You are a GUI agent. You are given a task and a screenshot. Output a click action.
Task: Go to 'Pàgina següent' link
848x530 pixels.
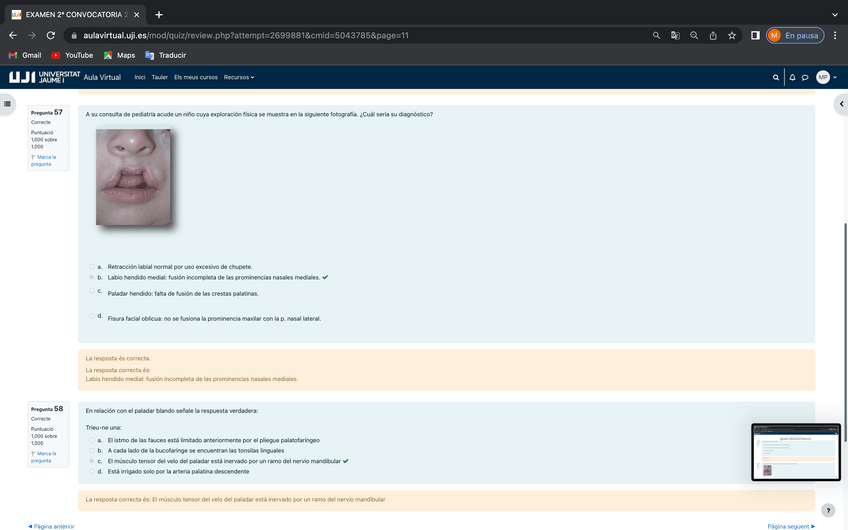(790, 526)
